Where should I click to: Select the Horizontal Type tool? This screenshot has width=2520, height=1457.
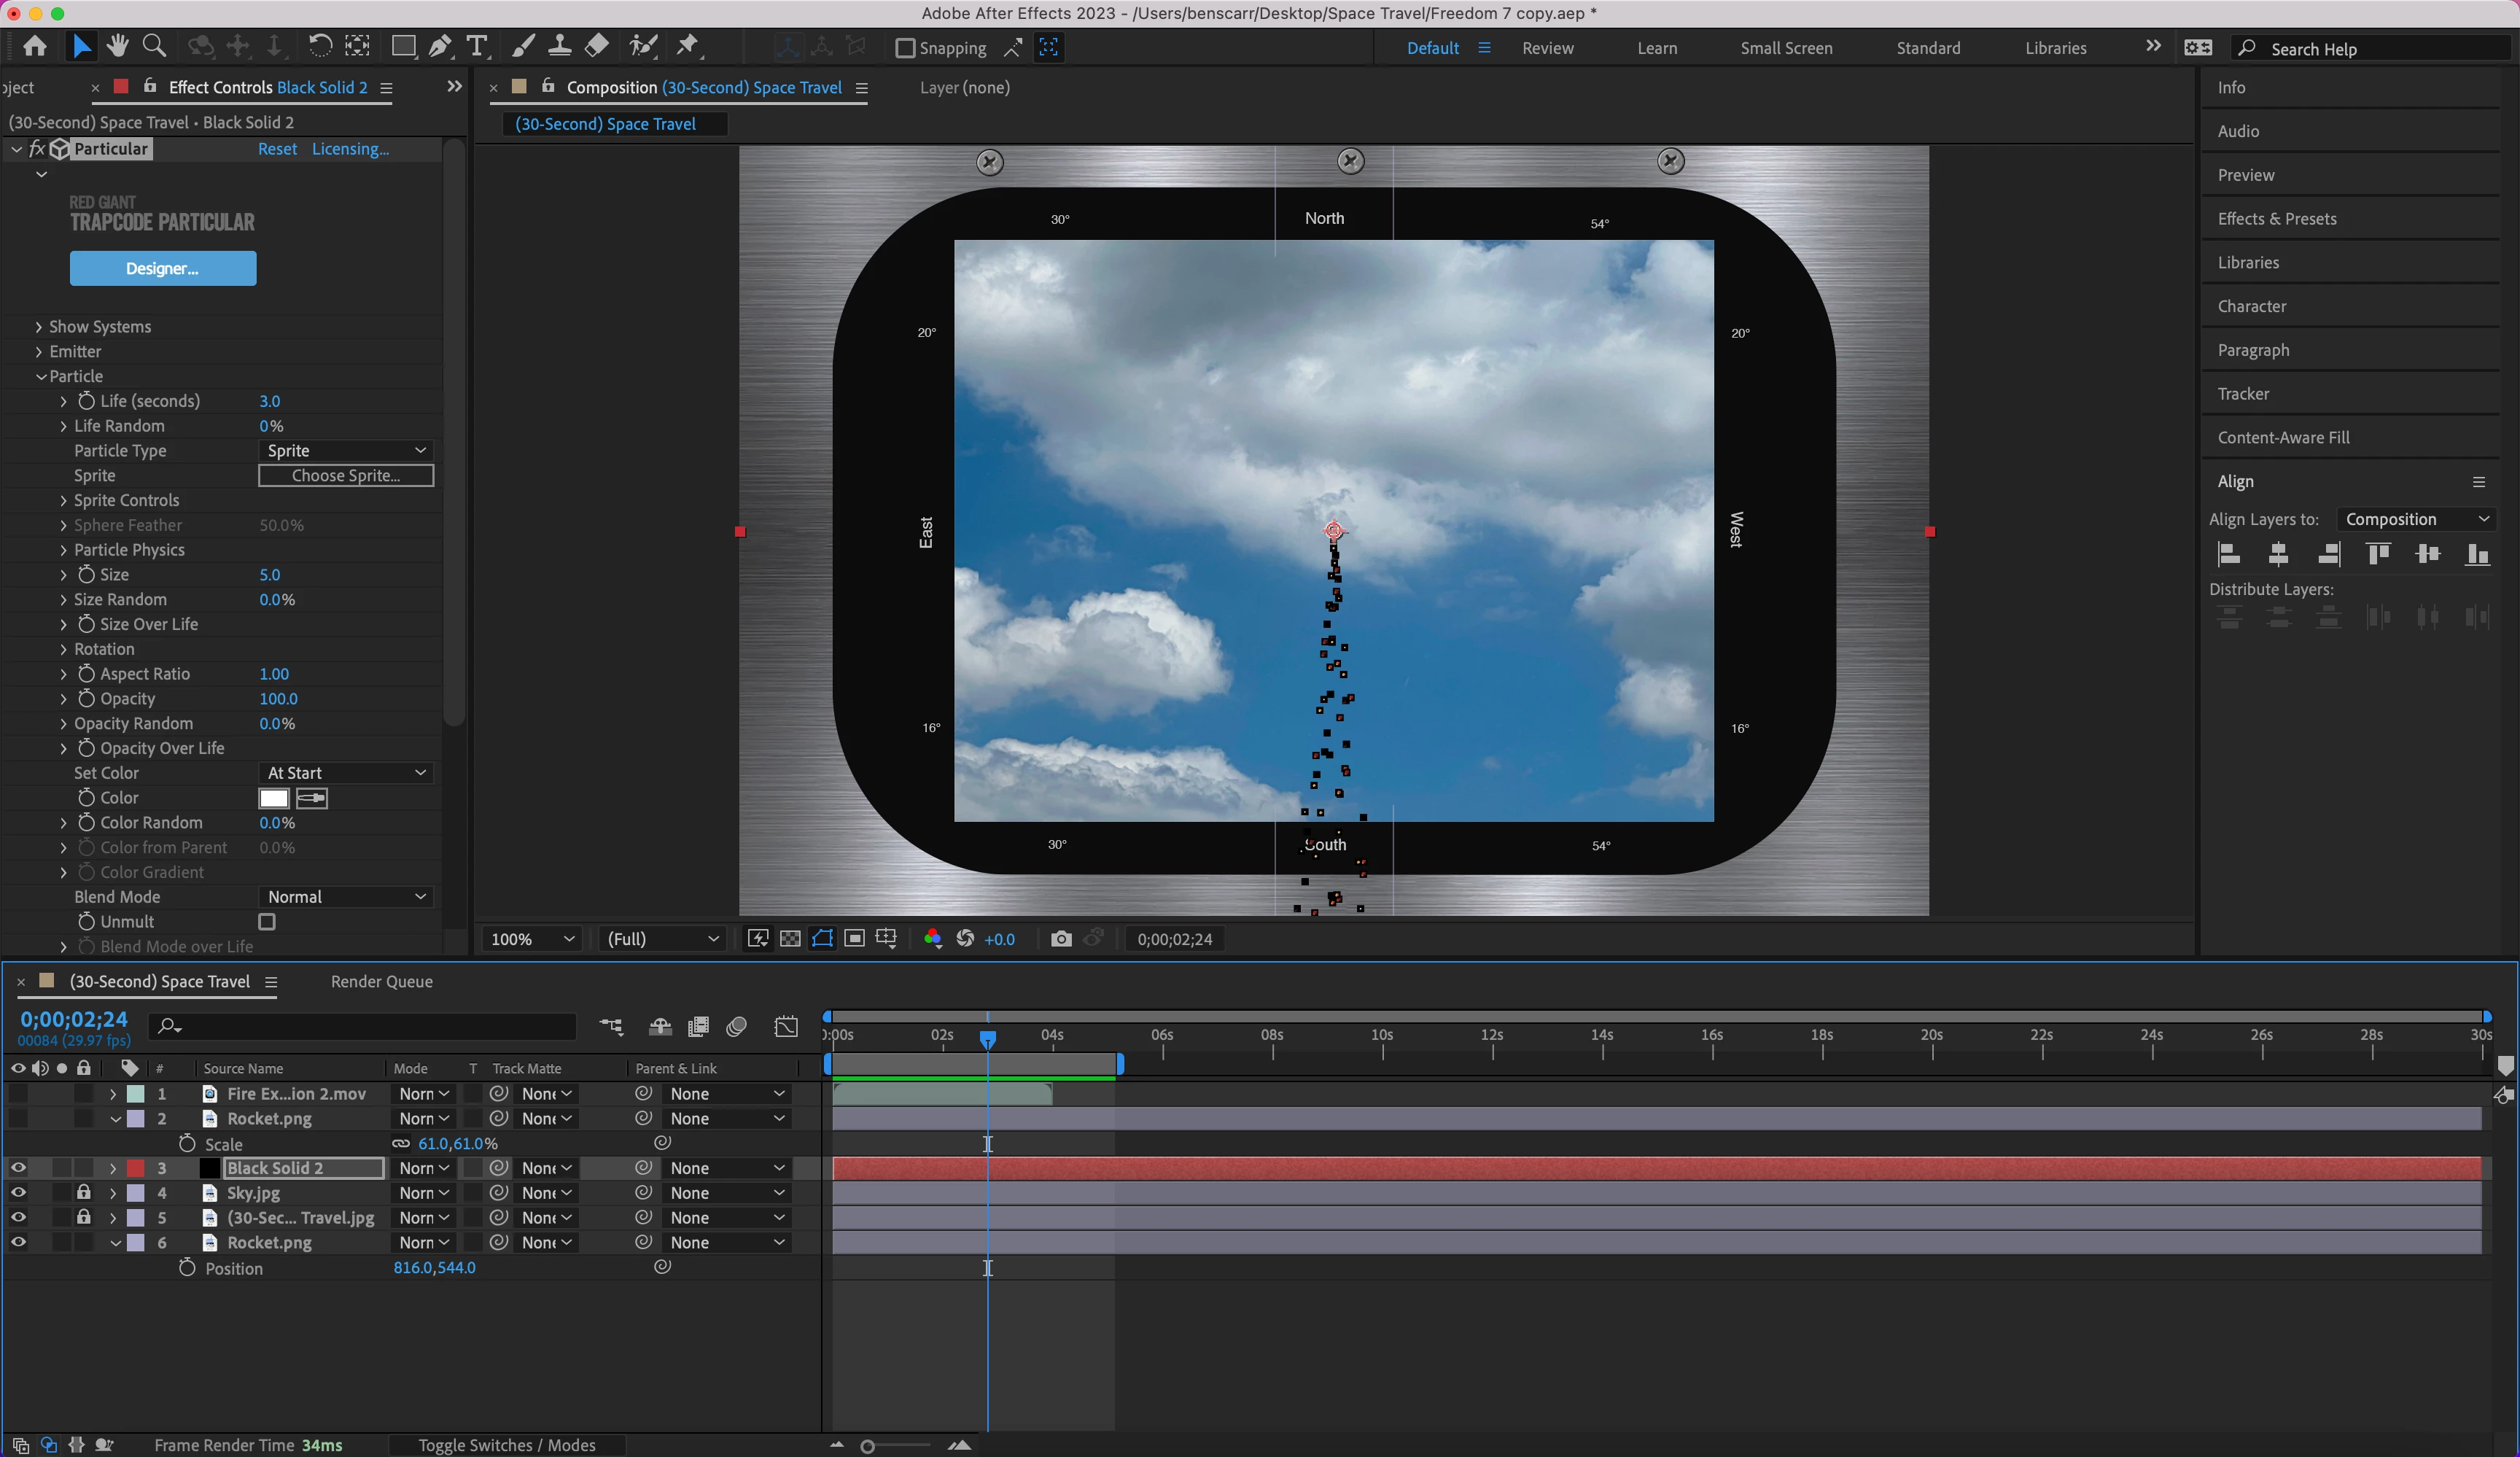click(477, 46)
